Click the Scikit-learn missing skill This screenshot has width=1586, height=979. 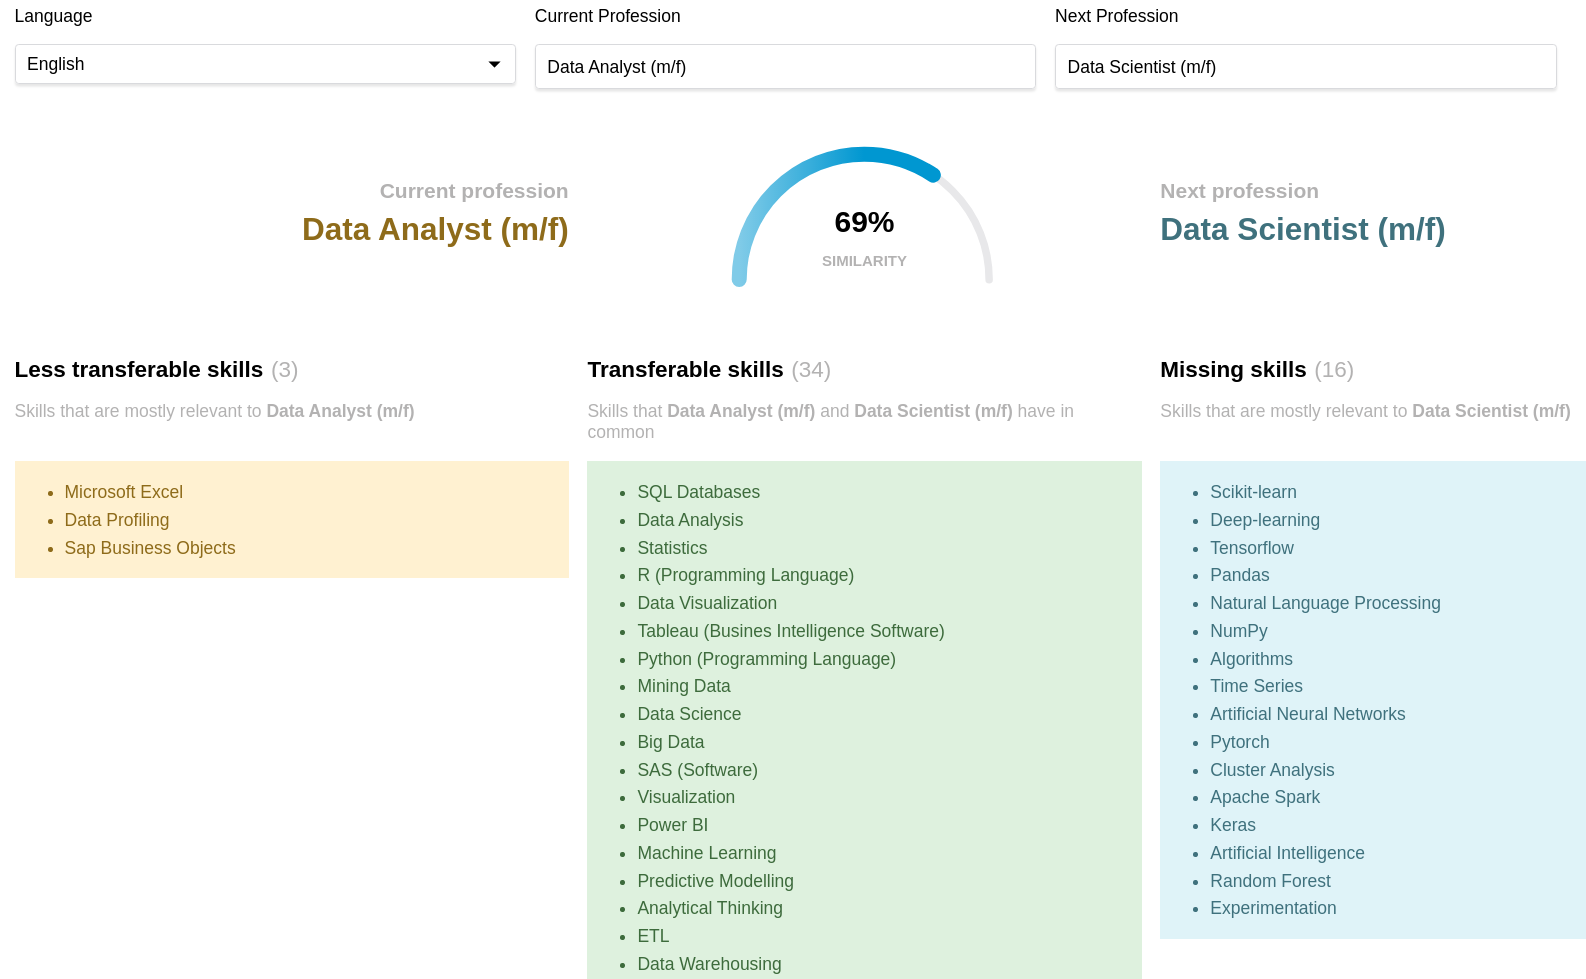(x=1252, y=492)
